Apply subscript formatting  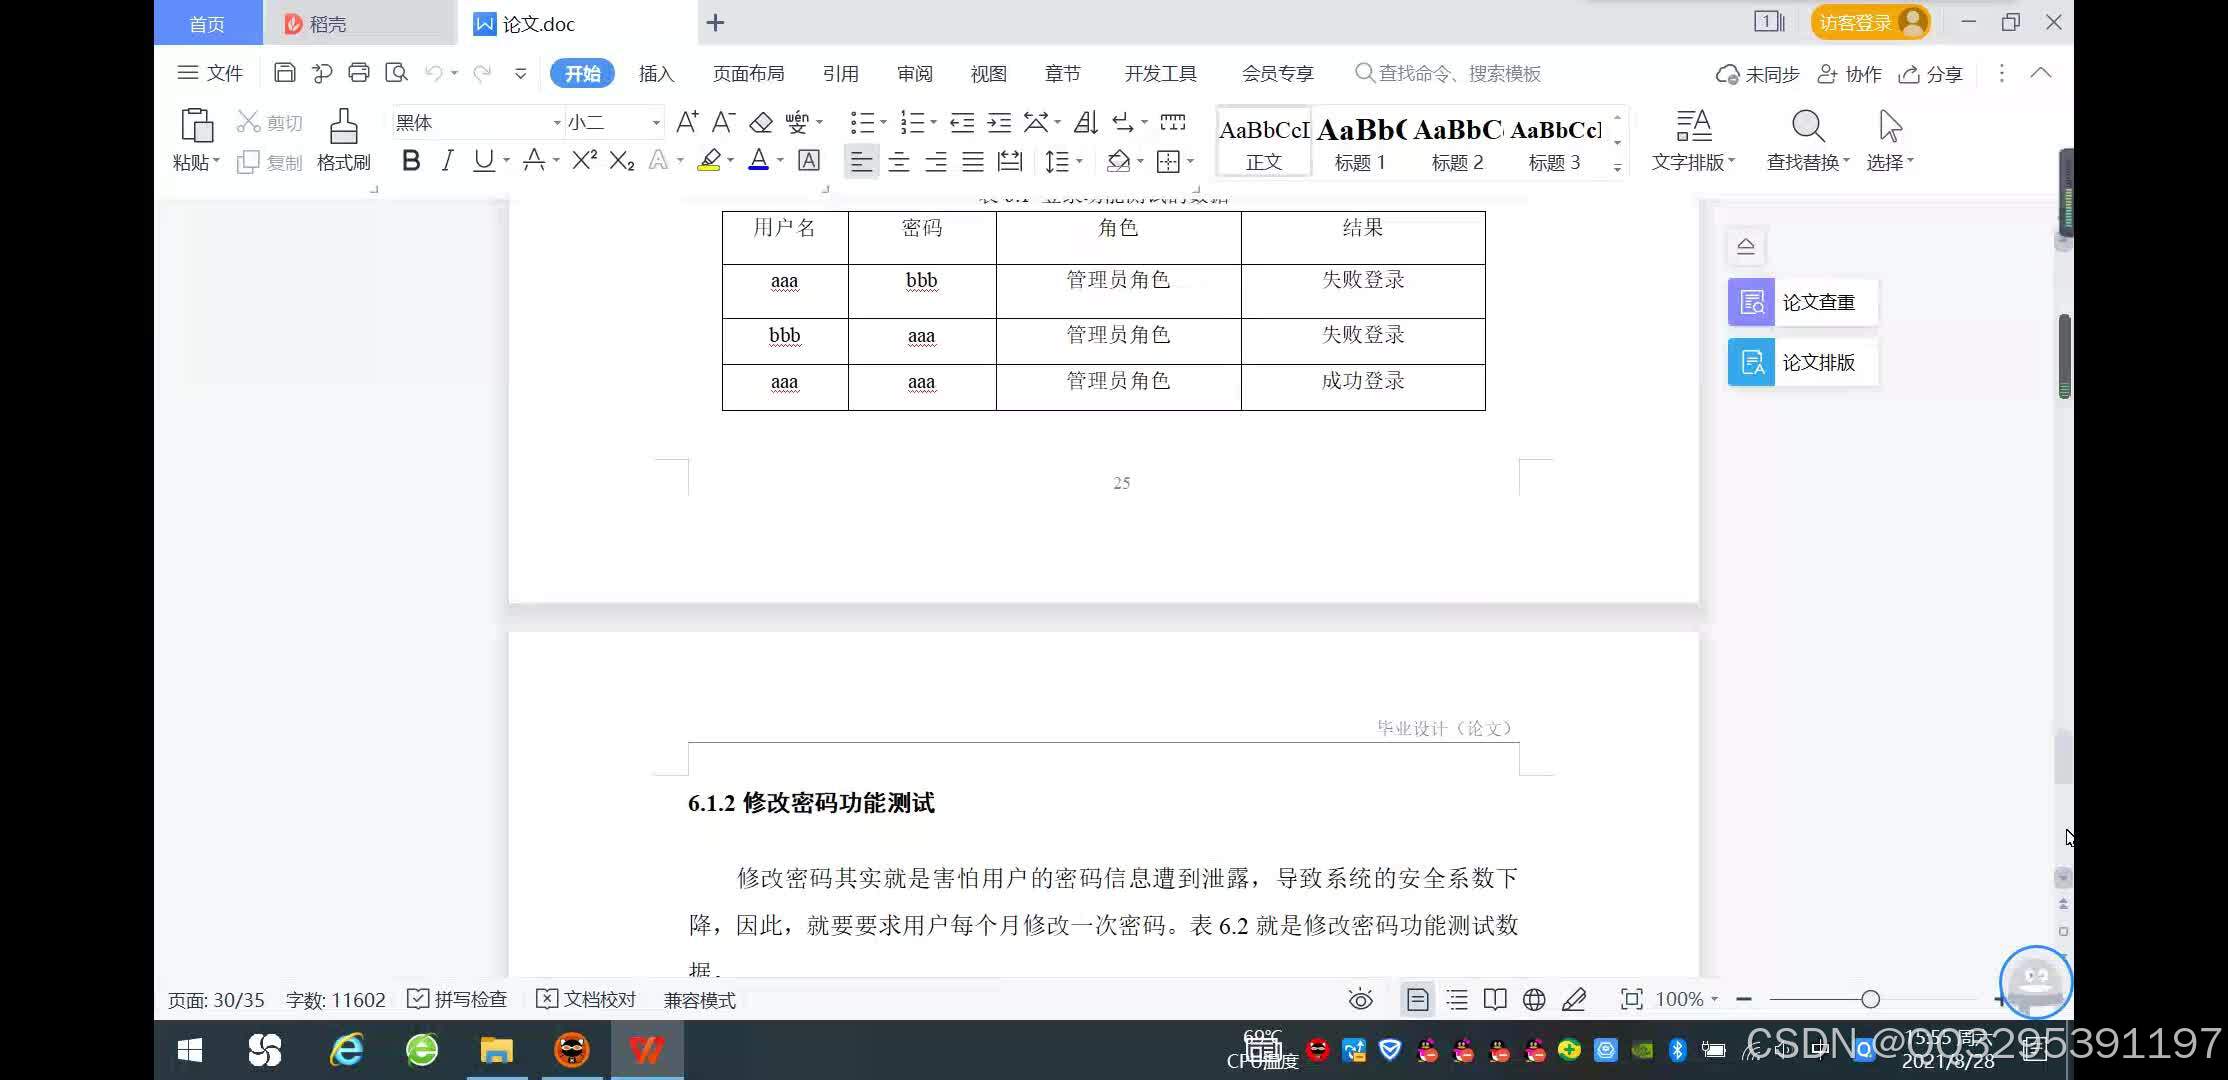(x=622, y=160)
